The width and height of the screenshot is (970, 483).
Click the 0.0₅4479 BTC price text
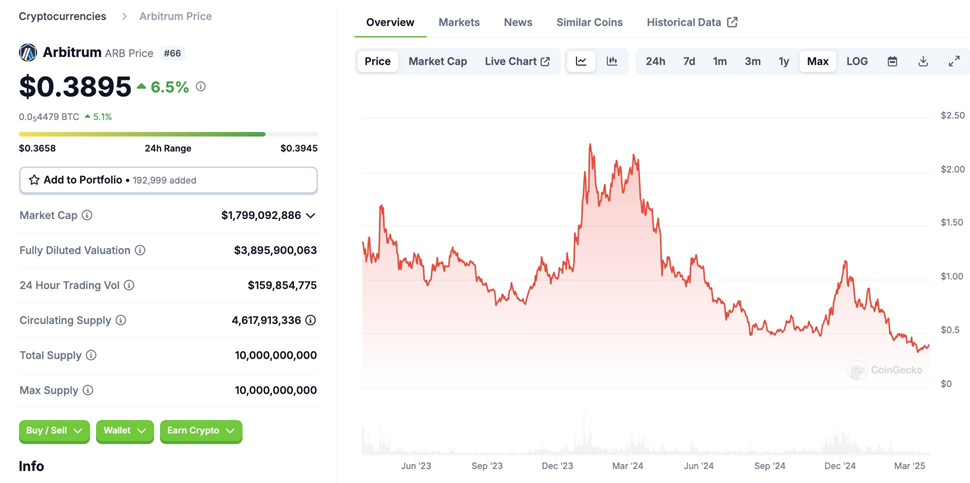tap(48, 116)
